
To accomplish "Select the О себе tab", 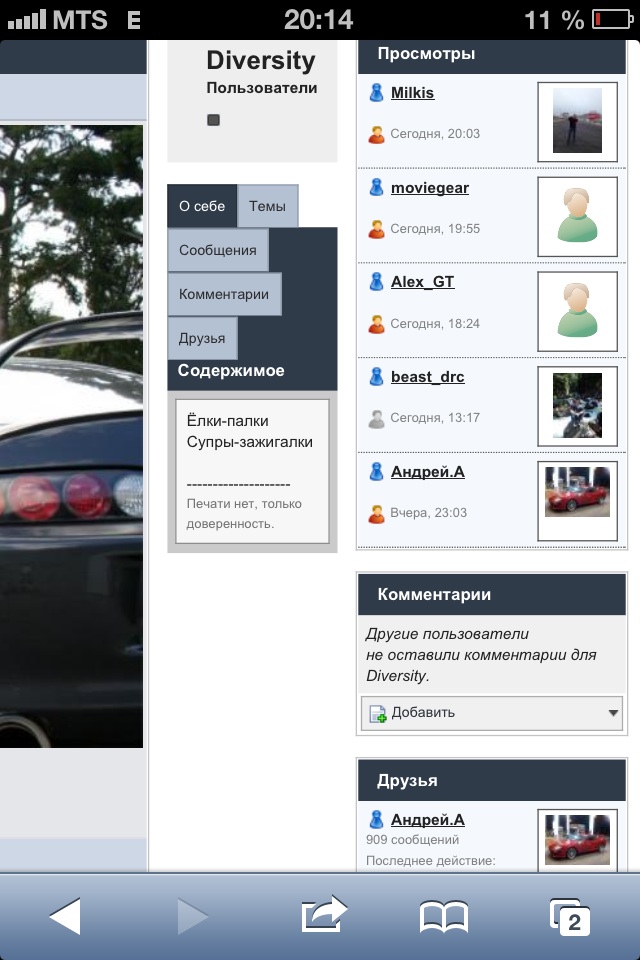I will (202, 206).
